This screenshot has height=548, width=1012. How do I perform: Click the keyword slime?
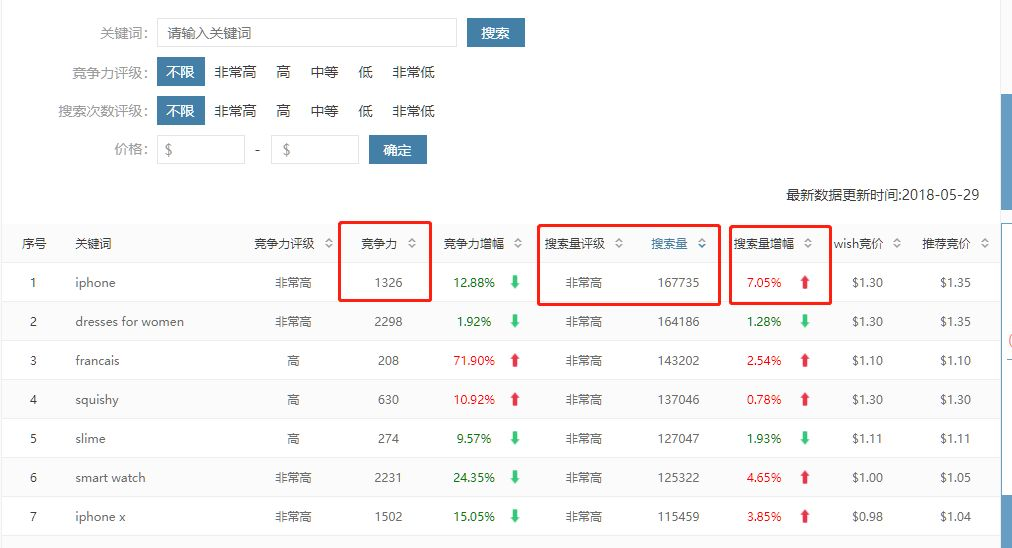coord(90,438)
